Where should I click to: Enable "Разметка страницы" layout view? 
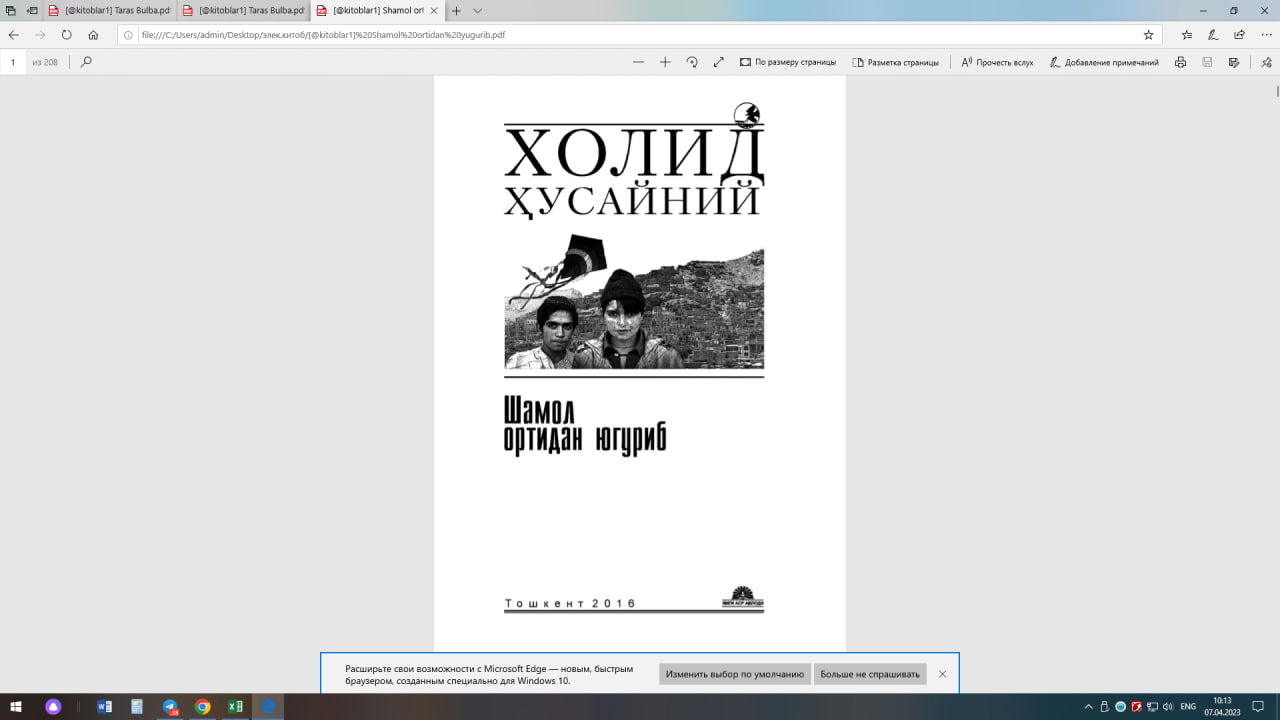897,61
